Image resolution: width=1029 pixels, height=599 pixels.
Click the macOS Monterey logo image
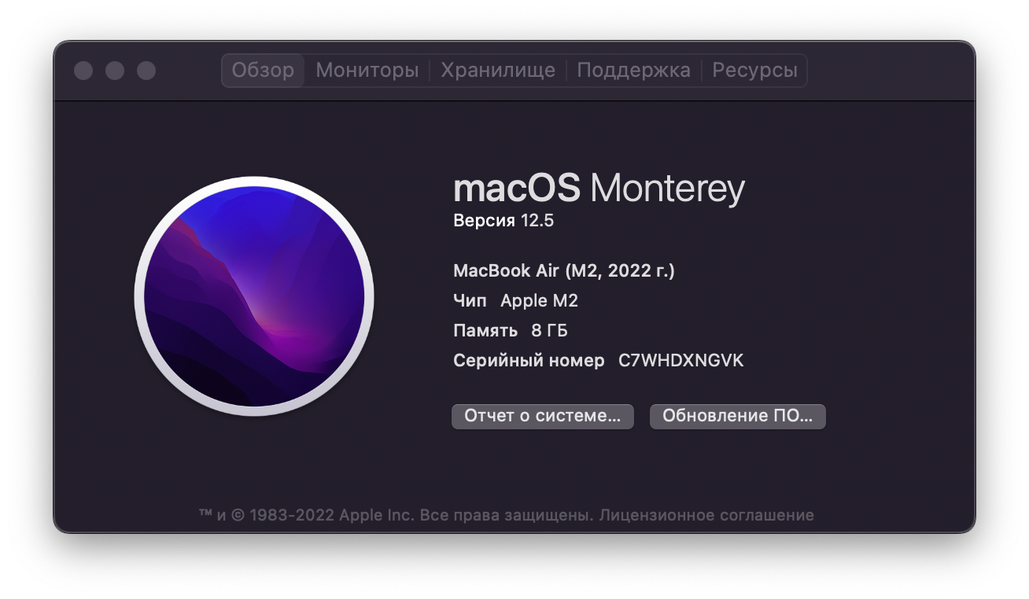click(255, 296)
